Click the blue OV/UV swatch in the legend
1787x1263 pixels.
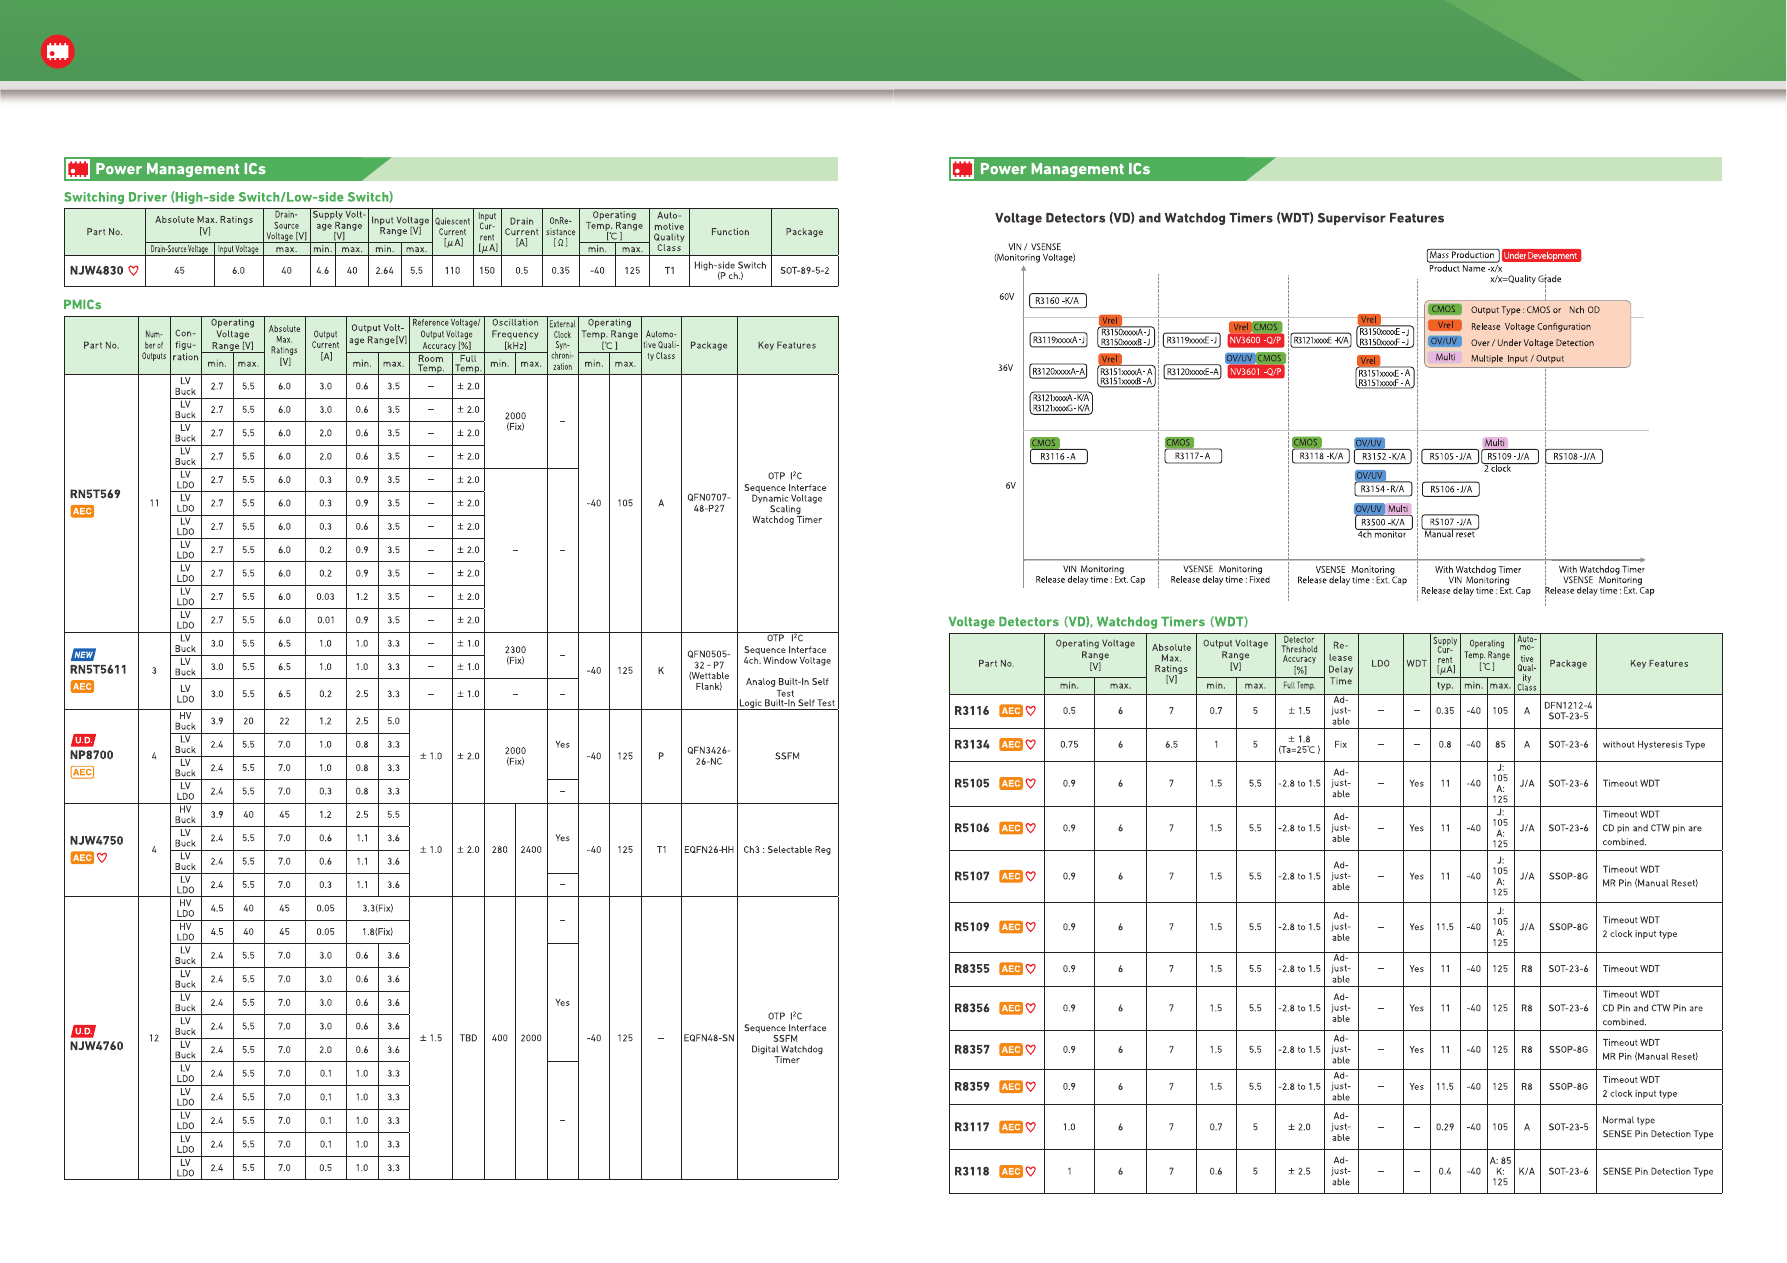coord(1443,342)
